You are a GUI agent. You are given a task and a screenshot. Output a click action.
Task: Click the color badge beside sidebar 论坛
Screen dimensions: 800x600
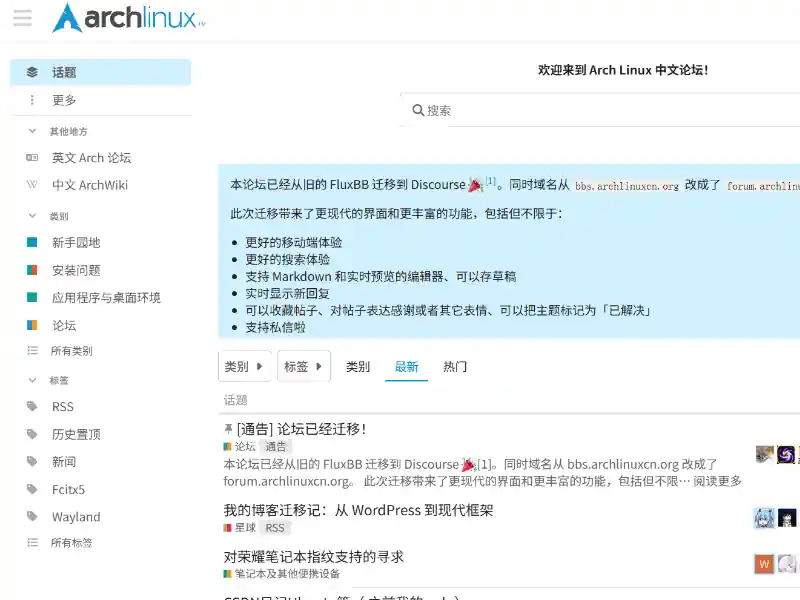point(32,324)
